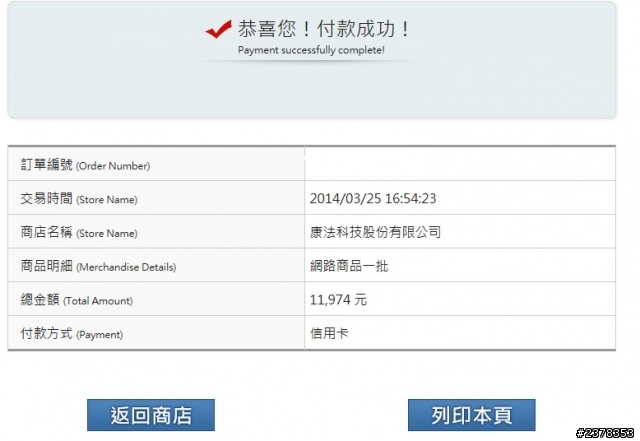Select payment method 信用卡
640x441 pixels.
tap(329, 333)
